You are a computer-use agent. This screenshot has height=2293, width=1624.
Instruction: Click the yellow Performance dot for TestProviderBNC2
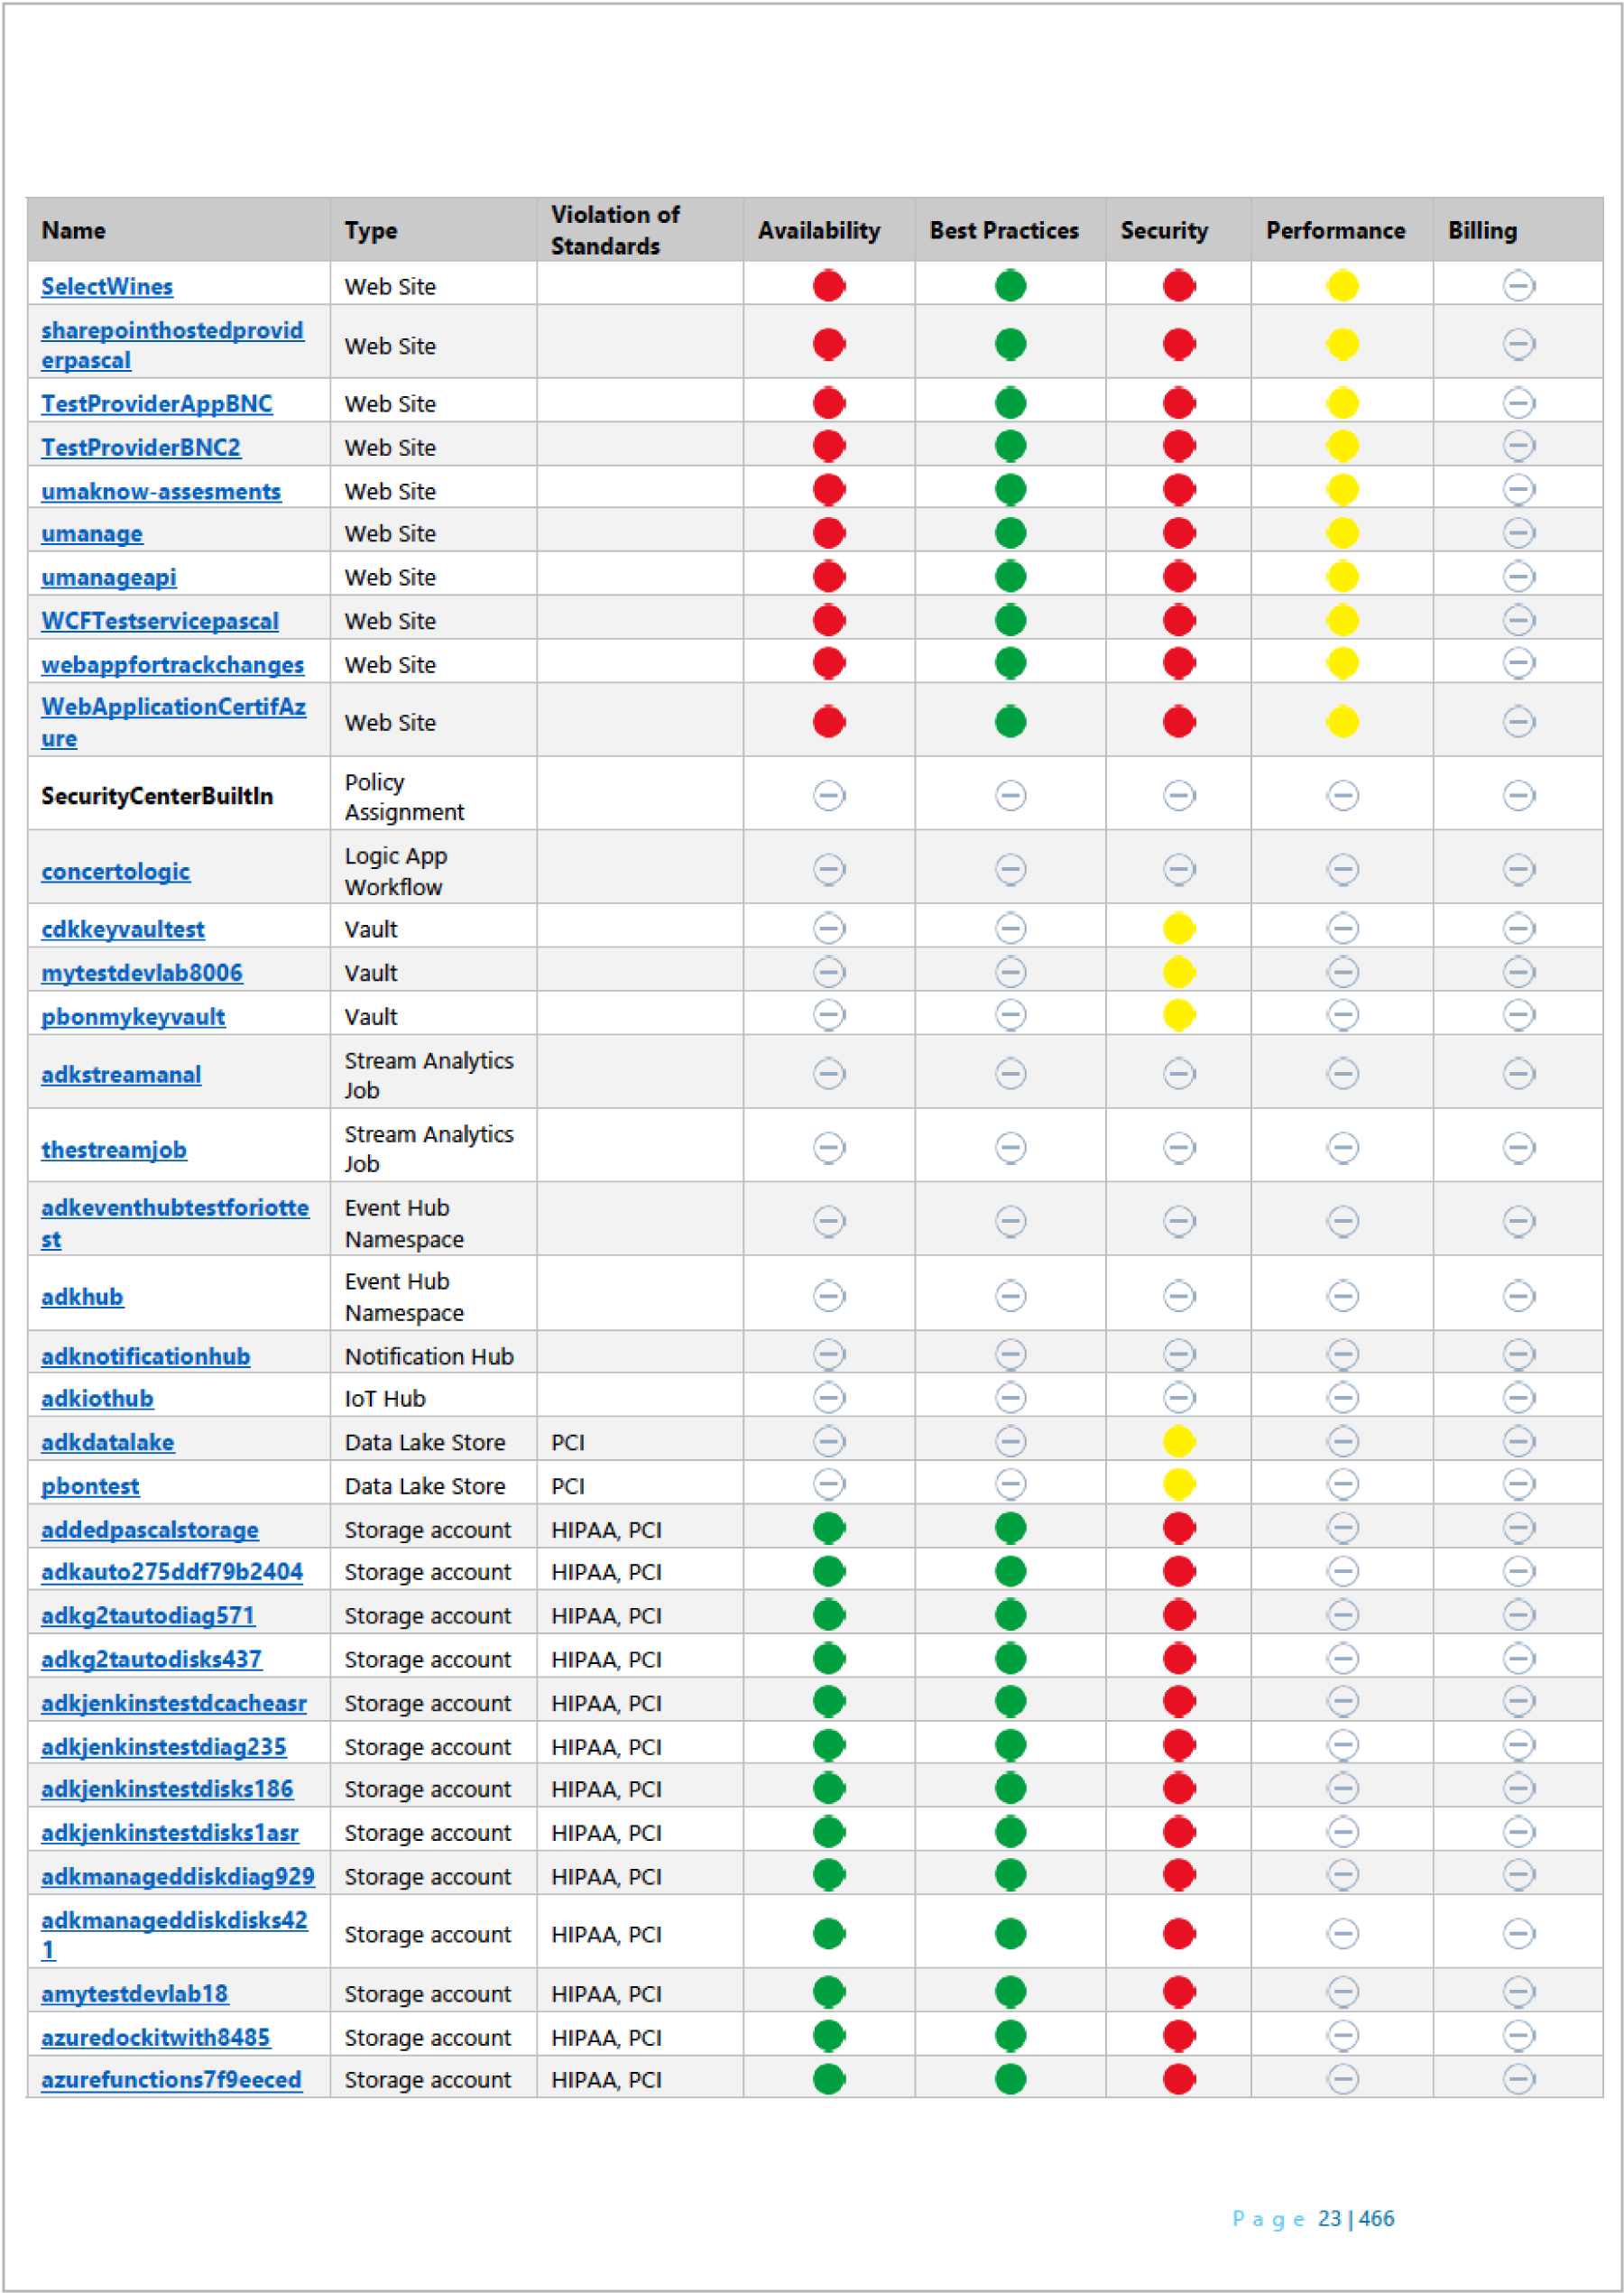(1342, 446)
